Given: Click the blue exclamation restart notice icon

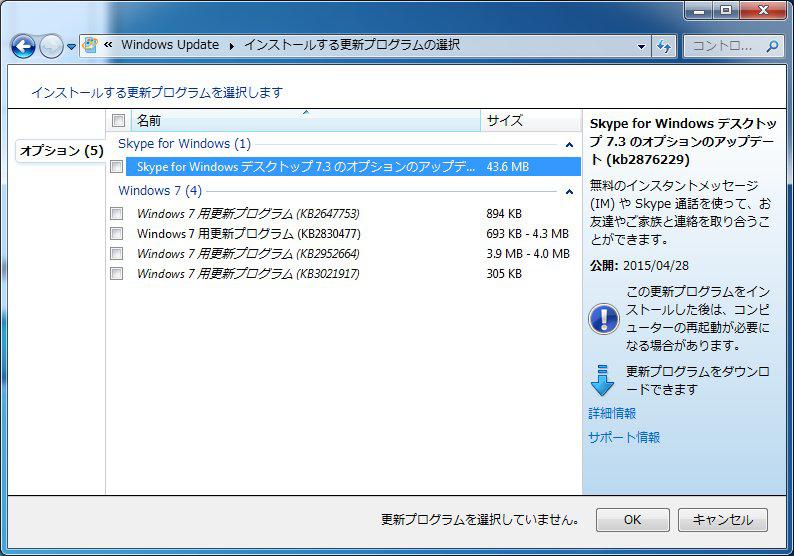Looking at the screenshot, I should point(604,319).
